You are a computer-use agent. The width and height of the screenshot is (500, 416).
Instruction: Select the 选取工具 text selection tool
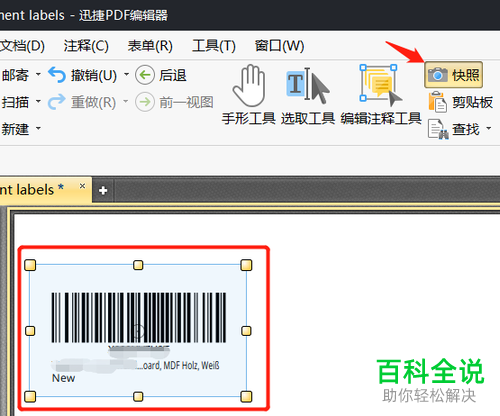click(x=308, y=95)
